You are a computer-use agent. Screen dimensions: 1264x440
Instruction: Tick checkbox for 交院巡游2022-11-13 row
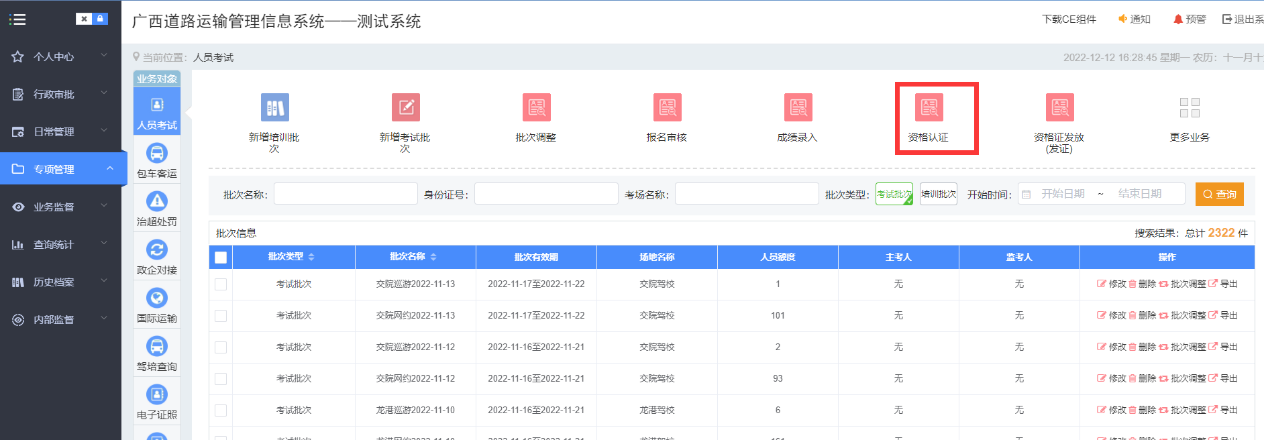pyautogui.click(x=221, y=284)
